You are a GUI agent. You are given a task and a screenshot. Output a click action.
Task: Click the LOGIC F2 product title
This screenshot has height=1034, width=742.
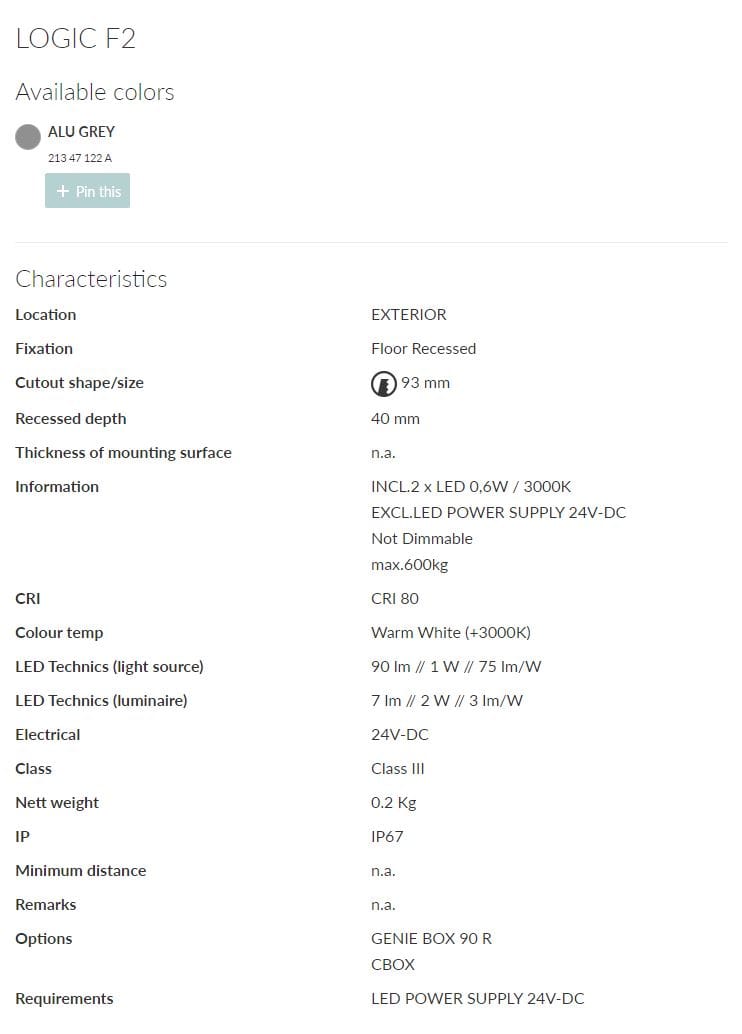click(x=75, y=39)
